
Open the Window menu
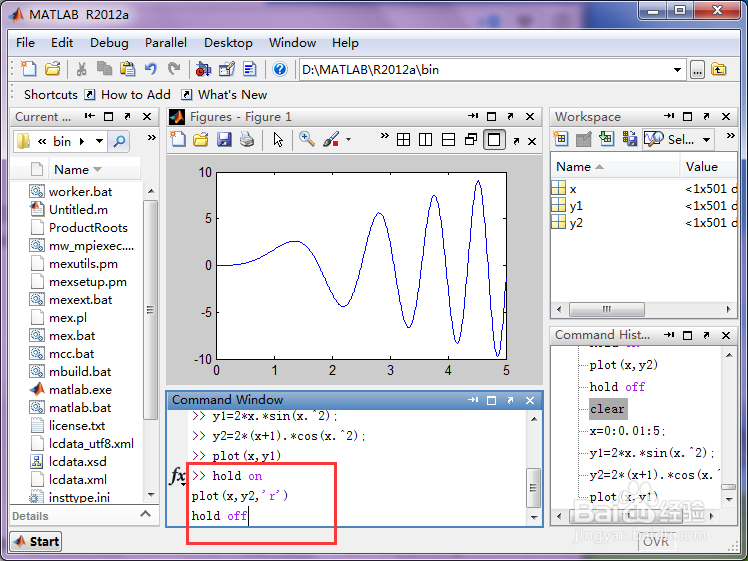[x=292, y=43]
